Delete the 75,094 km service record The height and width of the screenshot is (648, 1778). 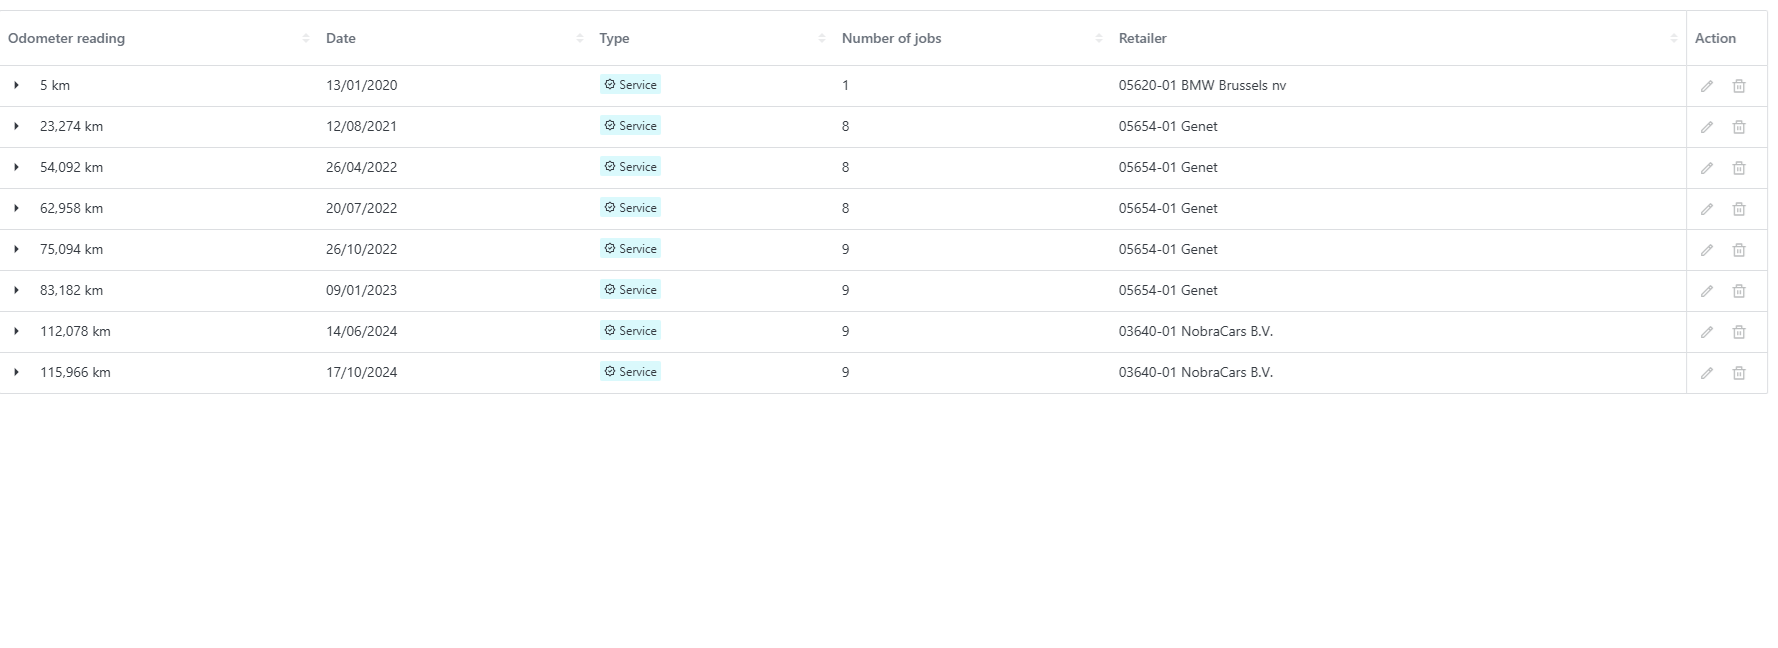tap(1739, 250)
